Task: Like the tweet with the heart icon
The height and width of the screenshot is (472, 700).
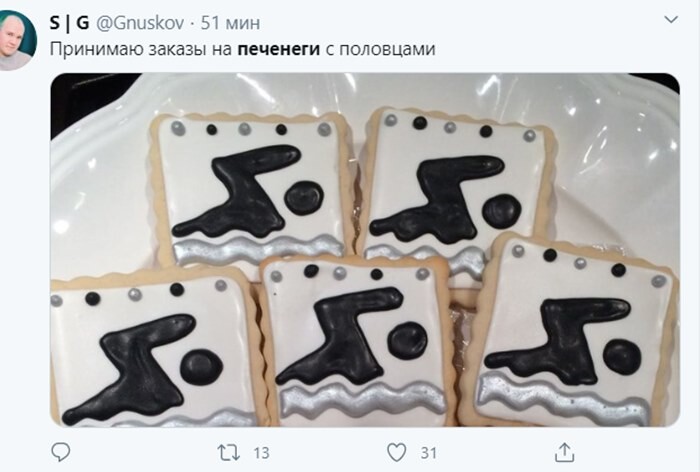Action: point(396,452)
